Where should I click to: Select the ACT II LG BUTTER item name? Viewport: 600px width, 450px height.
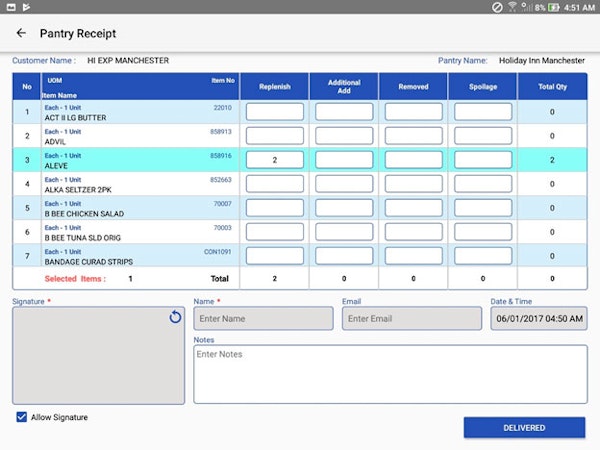(75, 117)
